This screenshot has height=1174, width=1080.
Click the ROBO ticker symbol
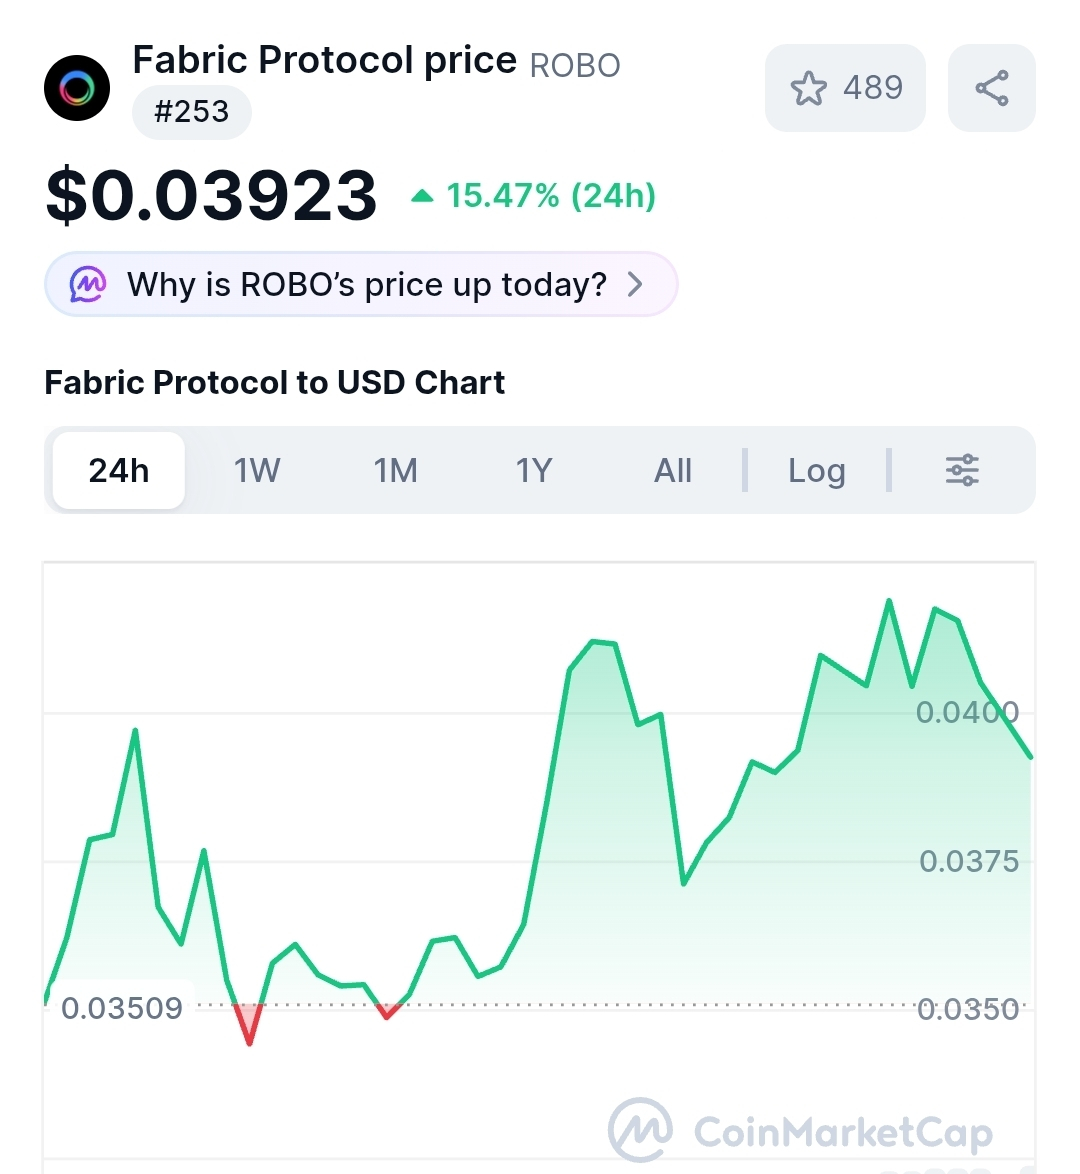575,66
